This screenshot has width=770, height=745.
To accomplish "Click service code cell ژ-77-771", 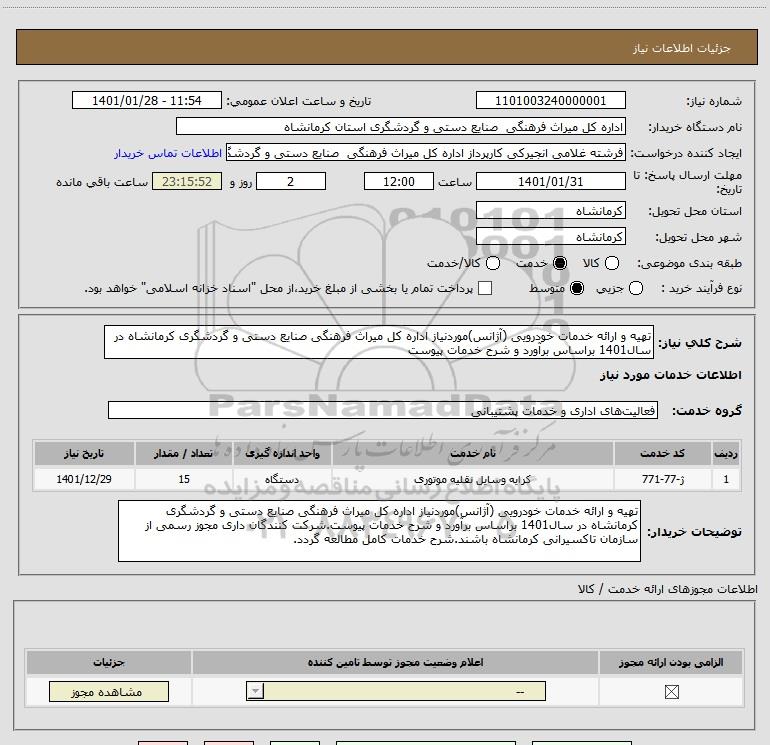I will (x=662, y=479).
